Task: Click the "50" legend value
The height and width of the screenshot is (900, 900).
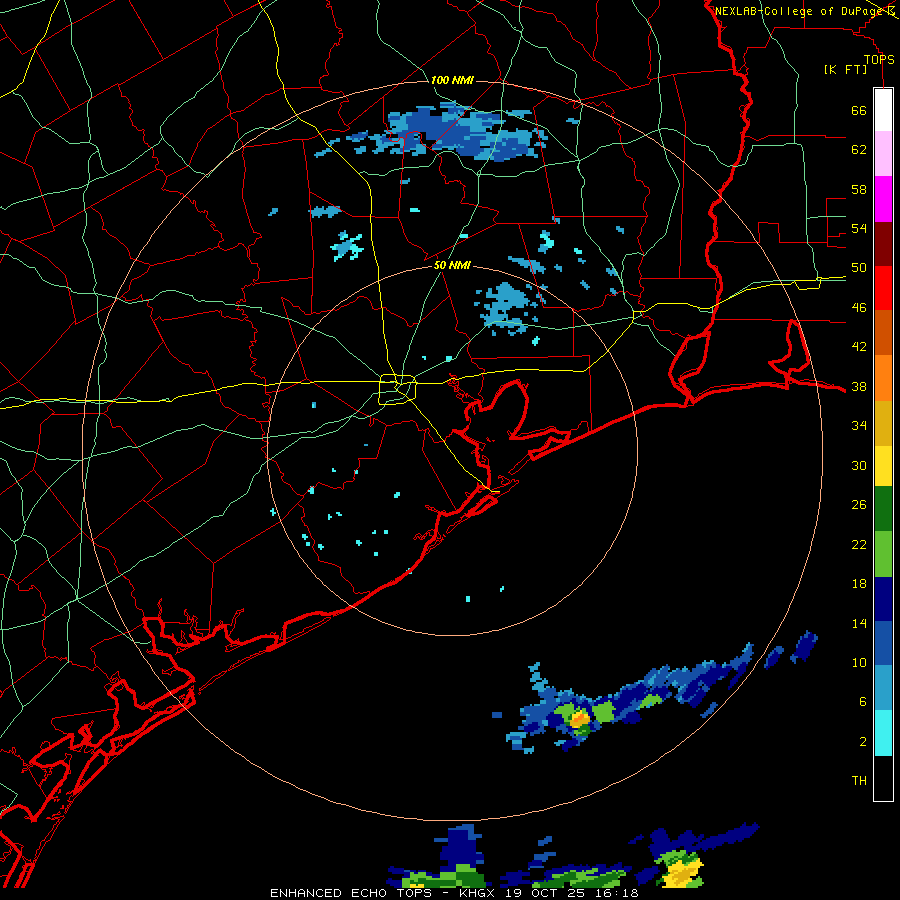Action: [859, 268]
